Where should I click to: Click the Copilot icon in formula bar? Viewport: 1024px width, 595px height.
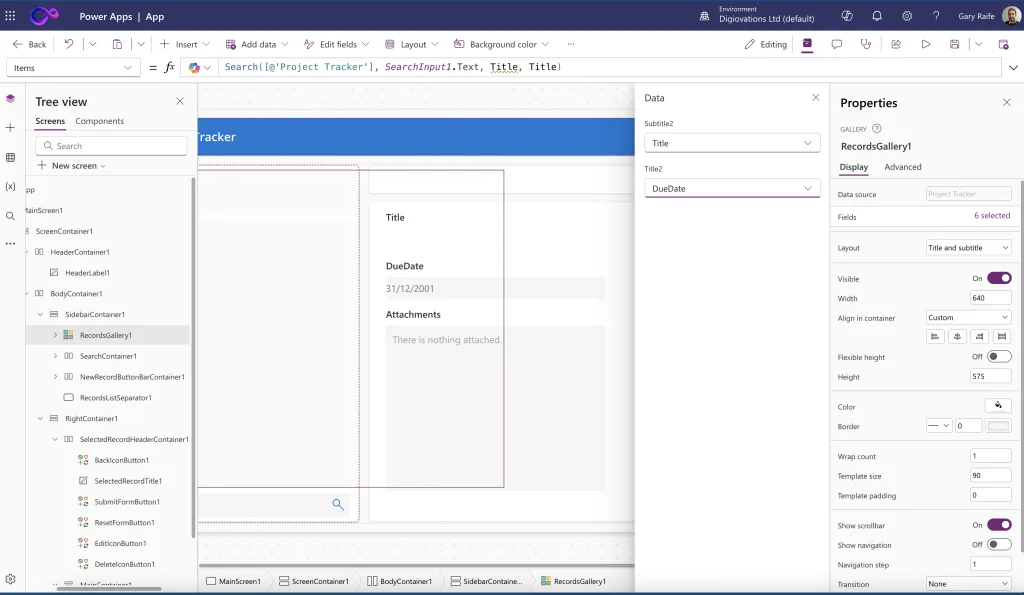(x=195, y=67)
